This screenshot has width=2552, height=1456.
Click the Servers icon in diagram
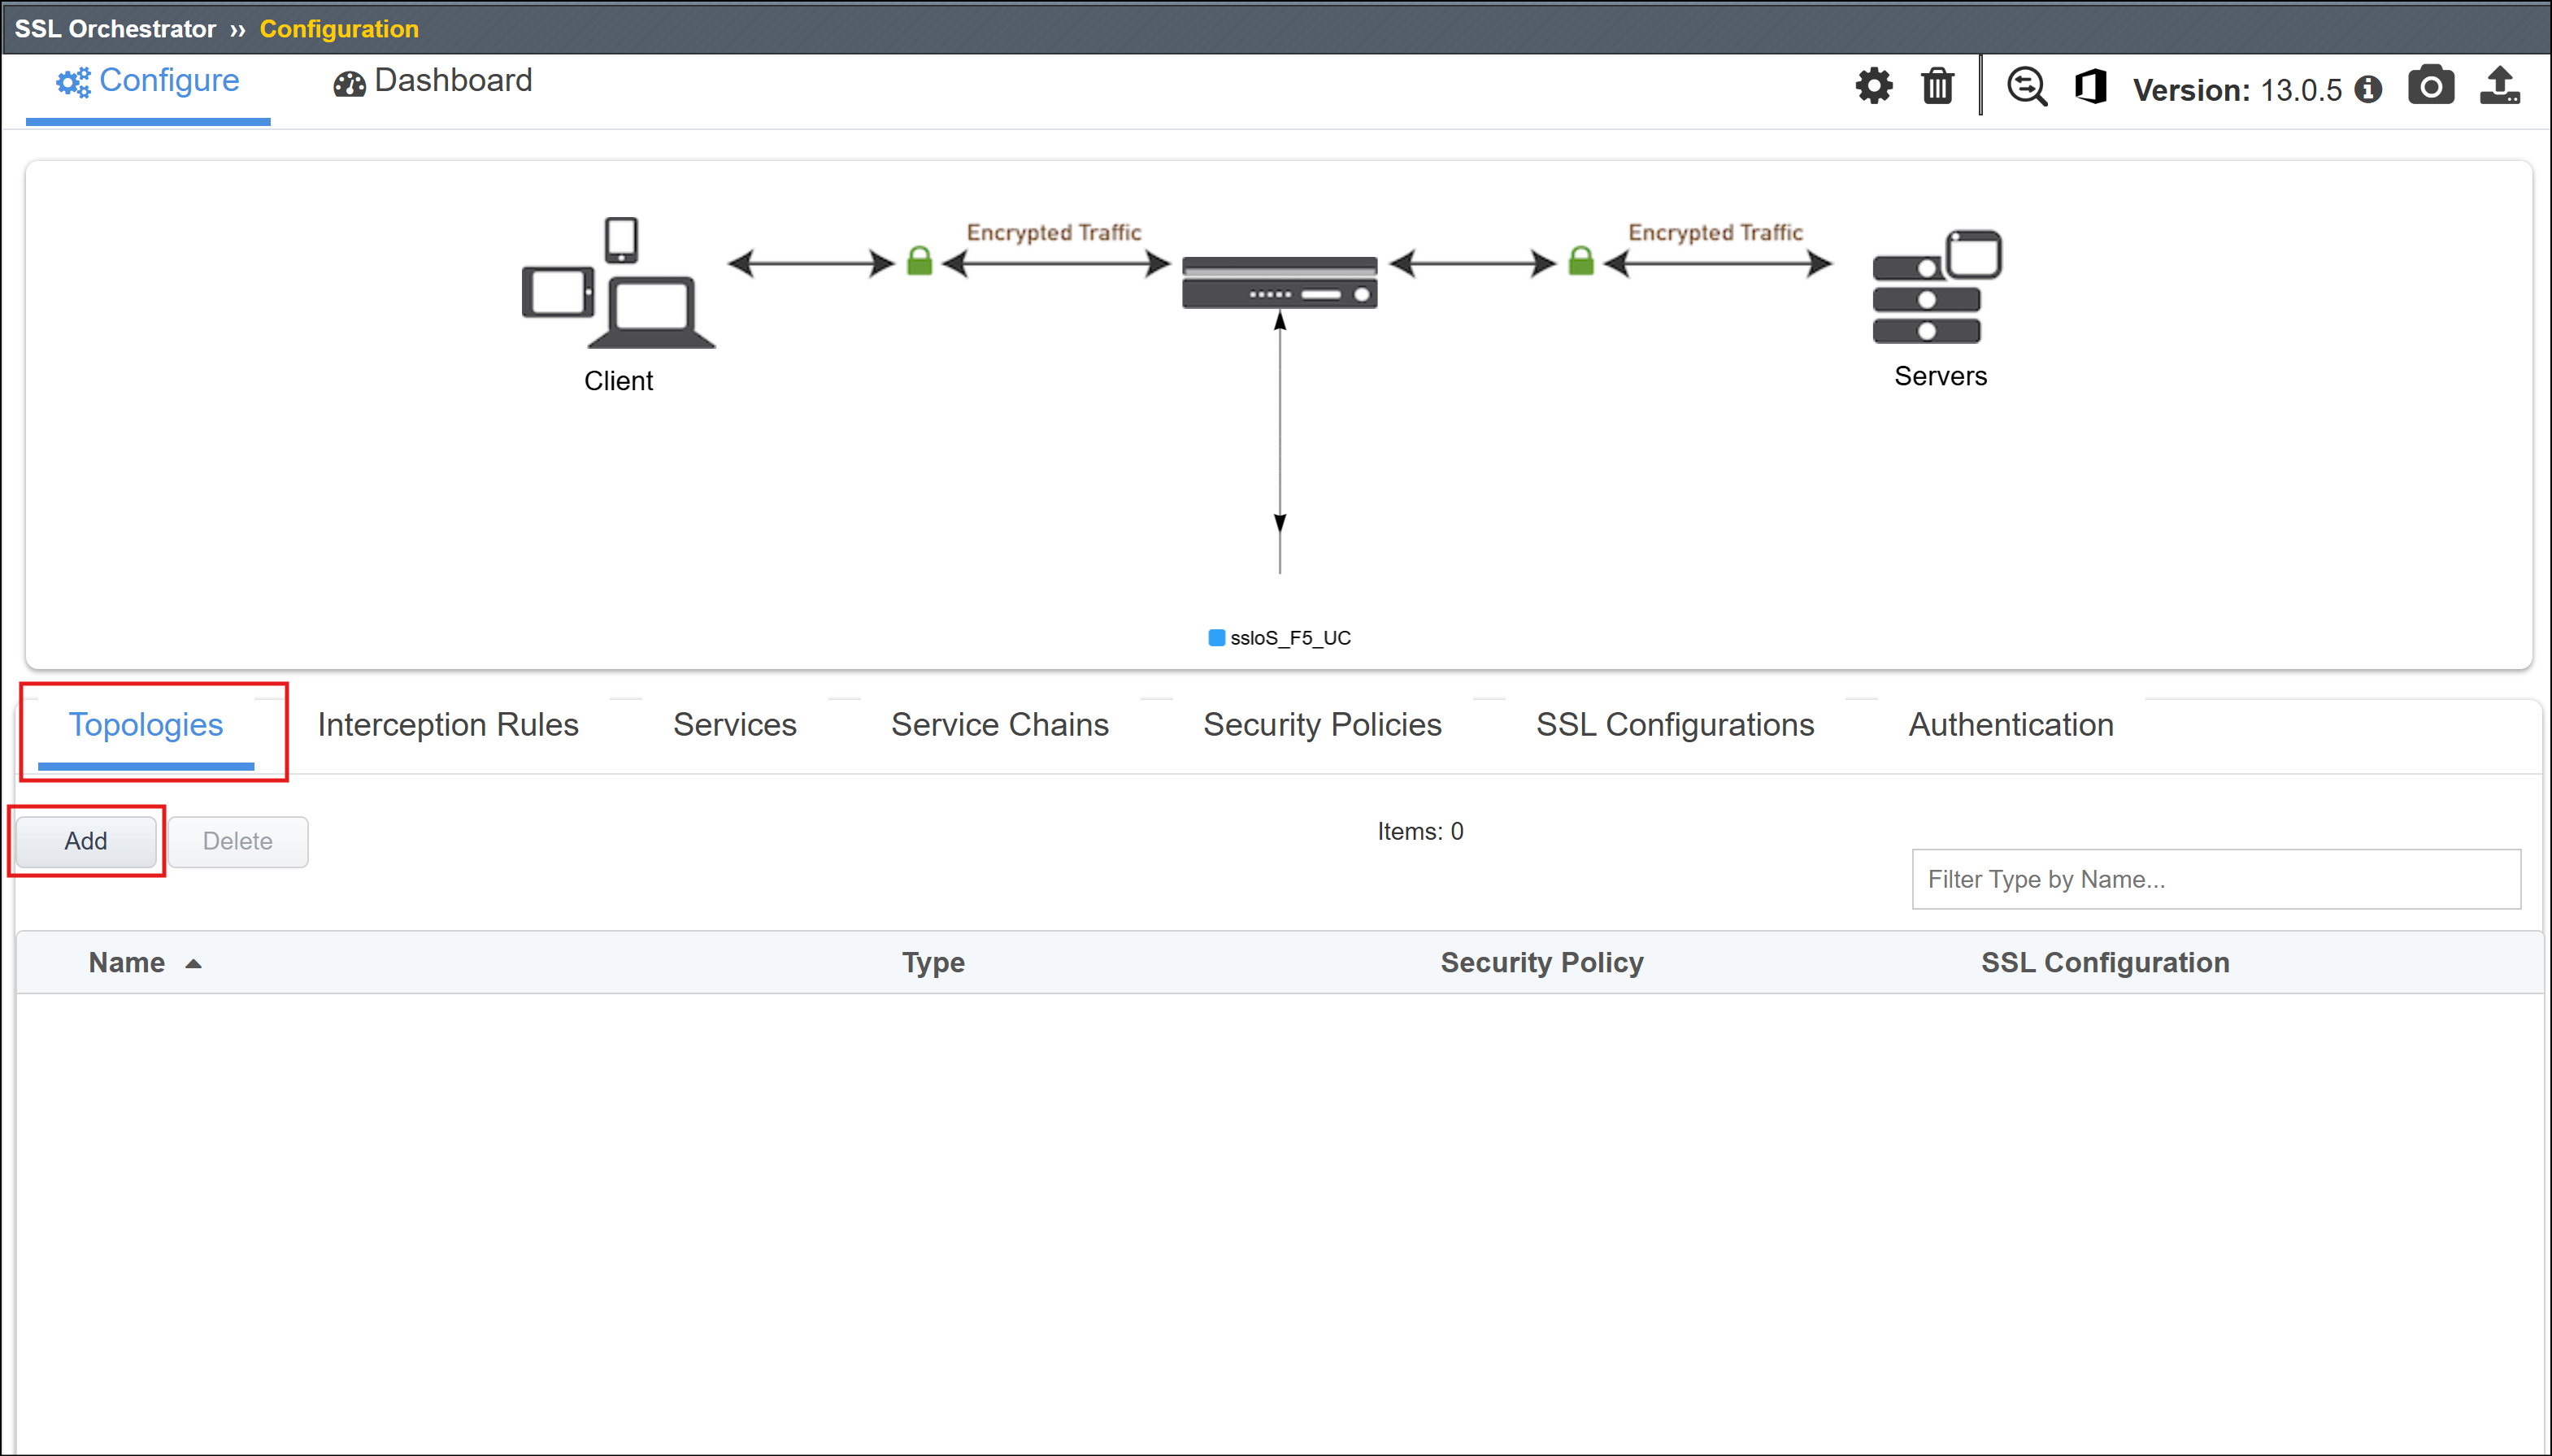[x=1937, y=287]
